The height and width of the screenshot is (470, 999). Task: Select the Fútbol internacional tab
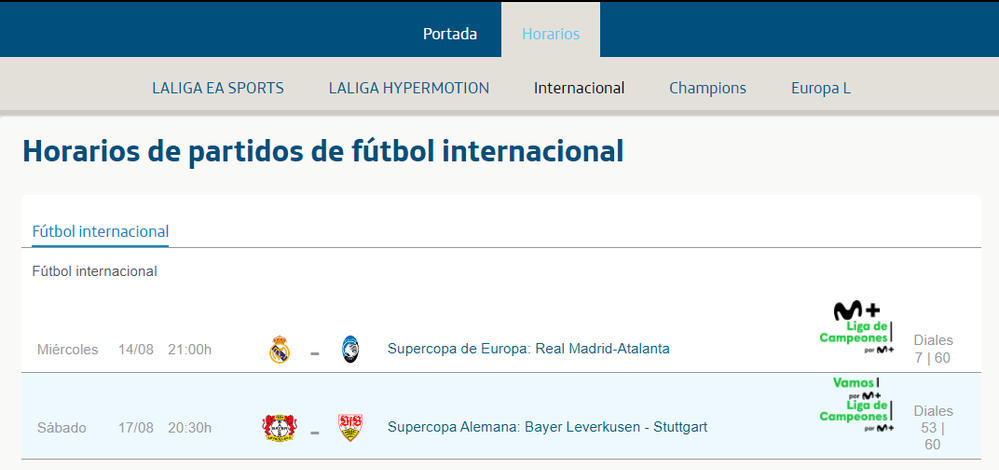[x=100, y=231]
